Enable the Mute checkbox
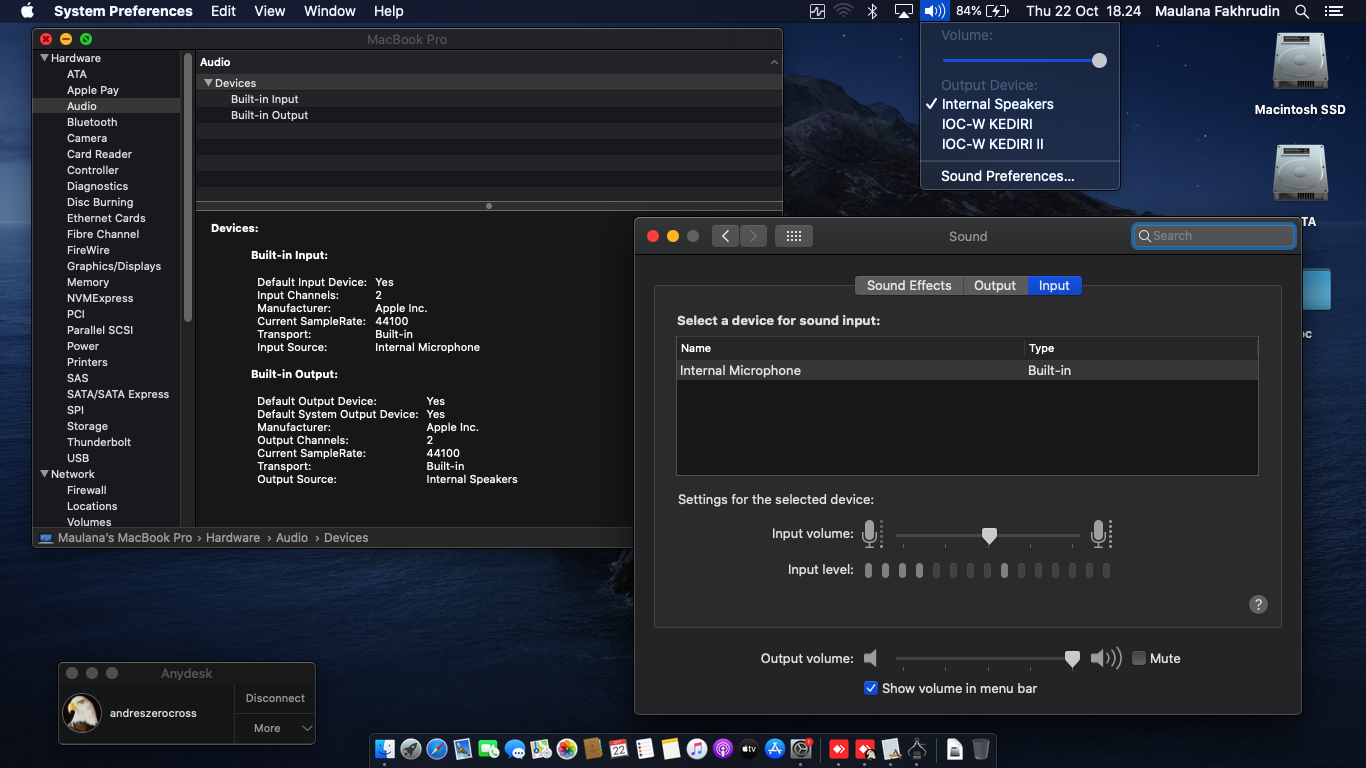 1139,658
